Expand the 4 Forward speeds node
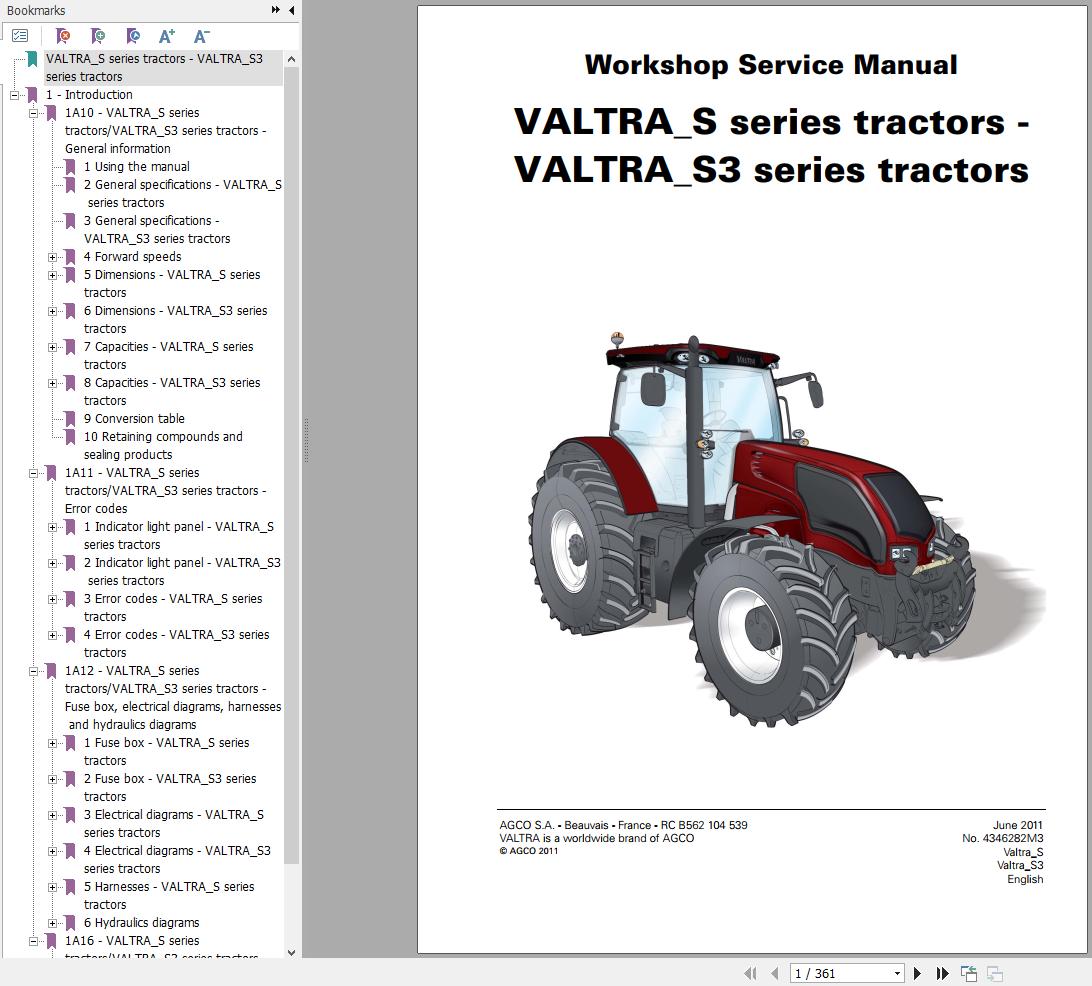The width and height of the screenshot is (1092, 986). pos(52,258)
